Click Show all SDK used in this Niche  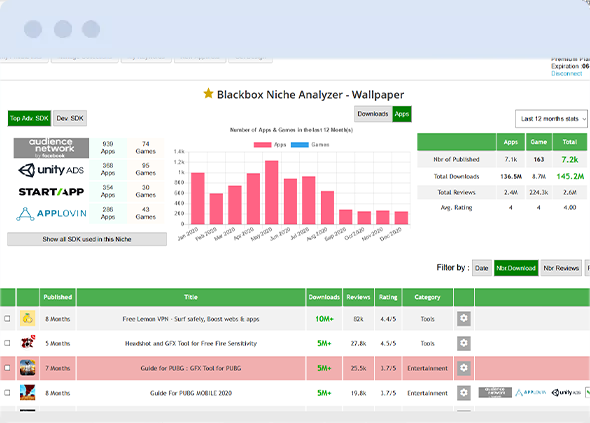[87, 239]
